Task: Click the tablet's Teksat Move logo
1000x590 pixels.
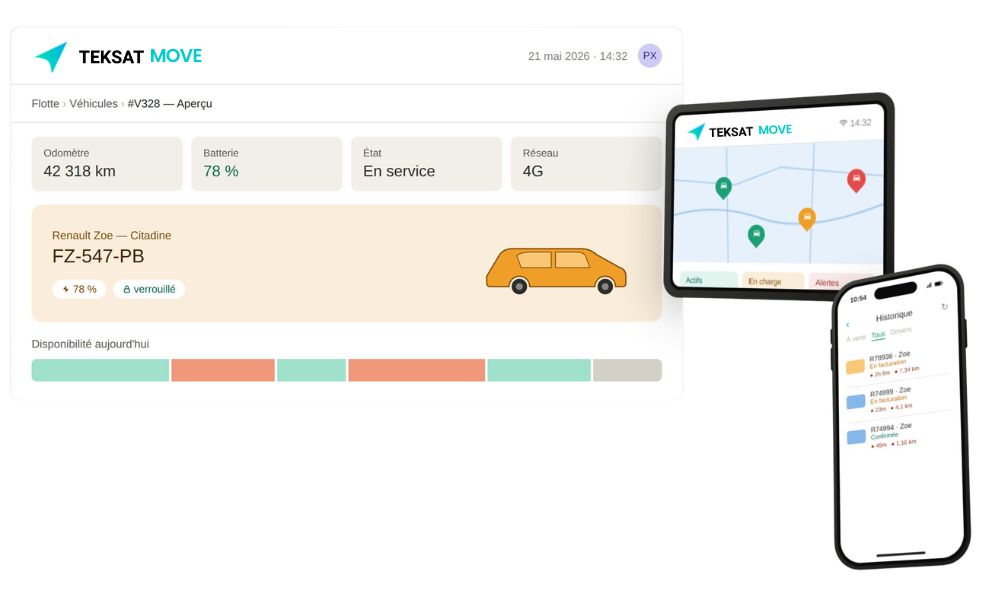Action: (x=740, y=131)
